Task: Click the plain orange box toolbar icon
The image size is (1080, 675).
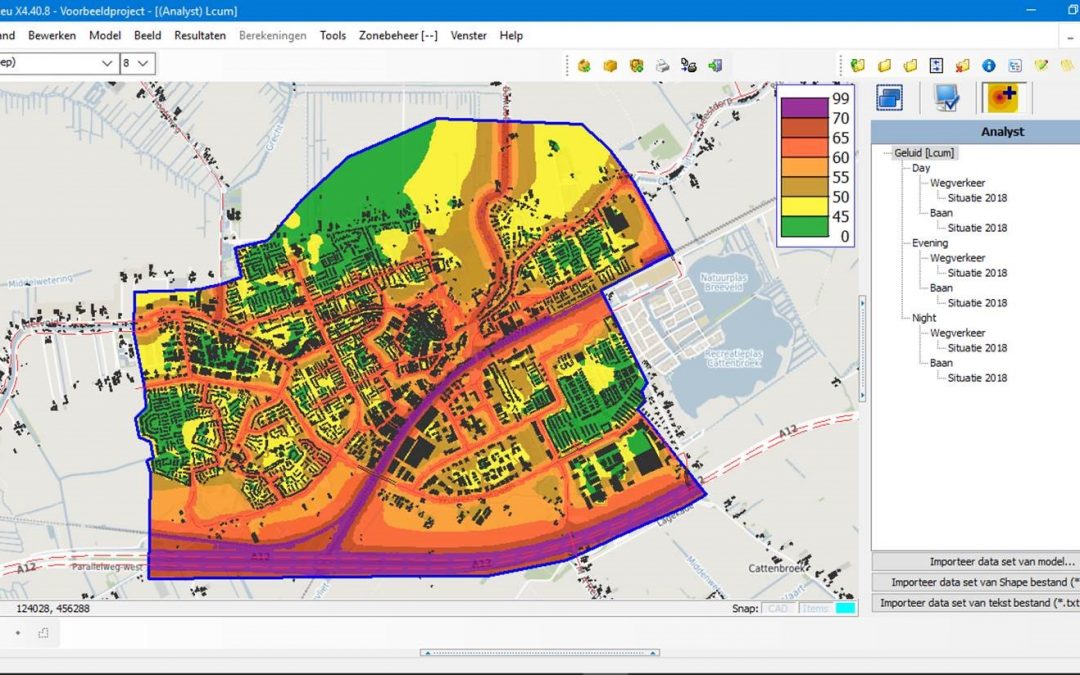Action: 610,65
